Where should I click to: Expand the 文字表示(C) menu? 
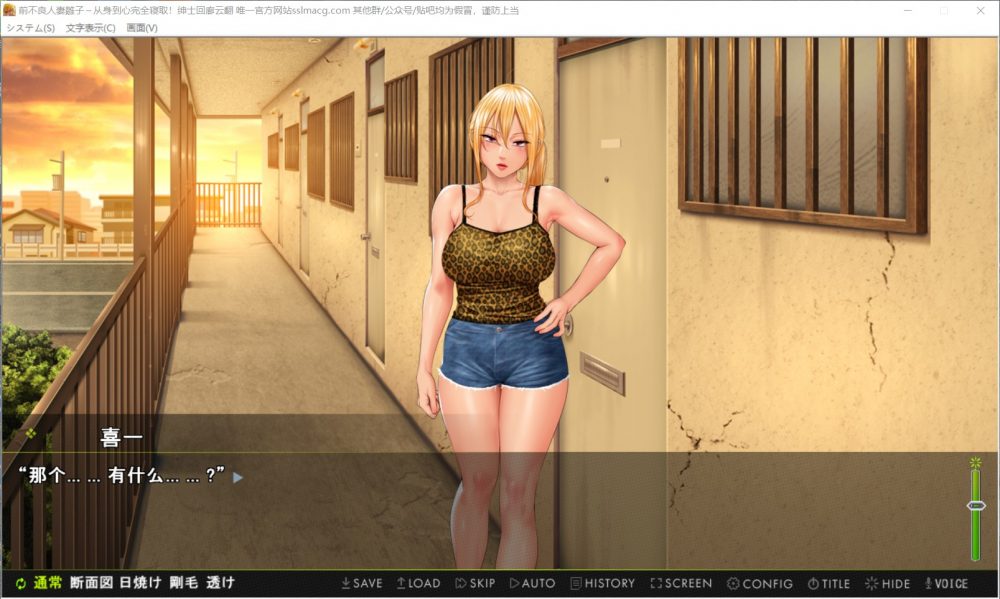[x=90, y=28]
